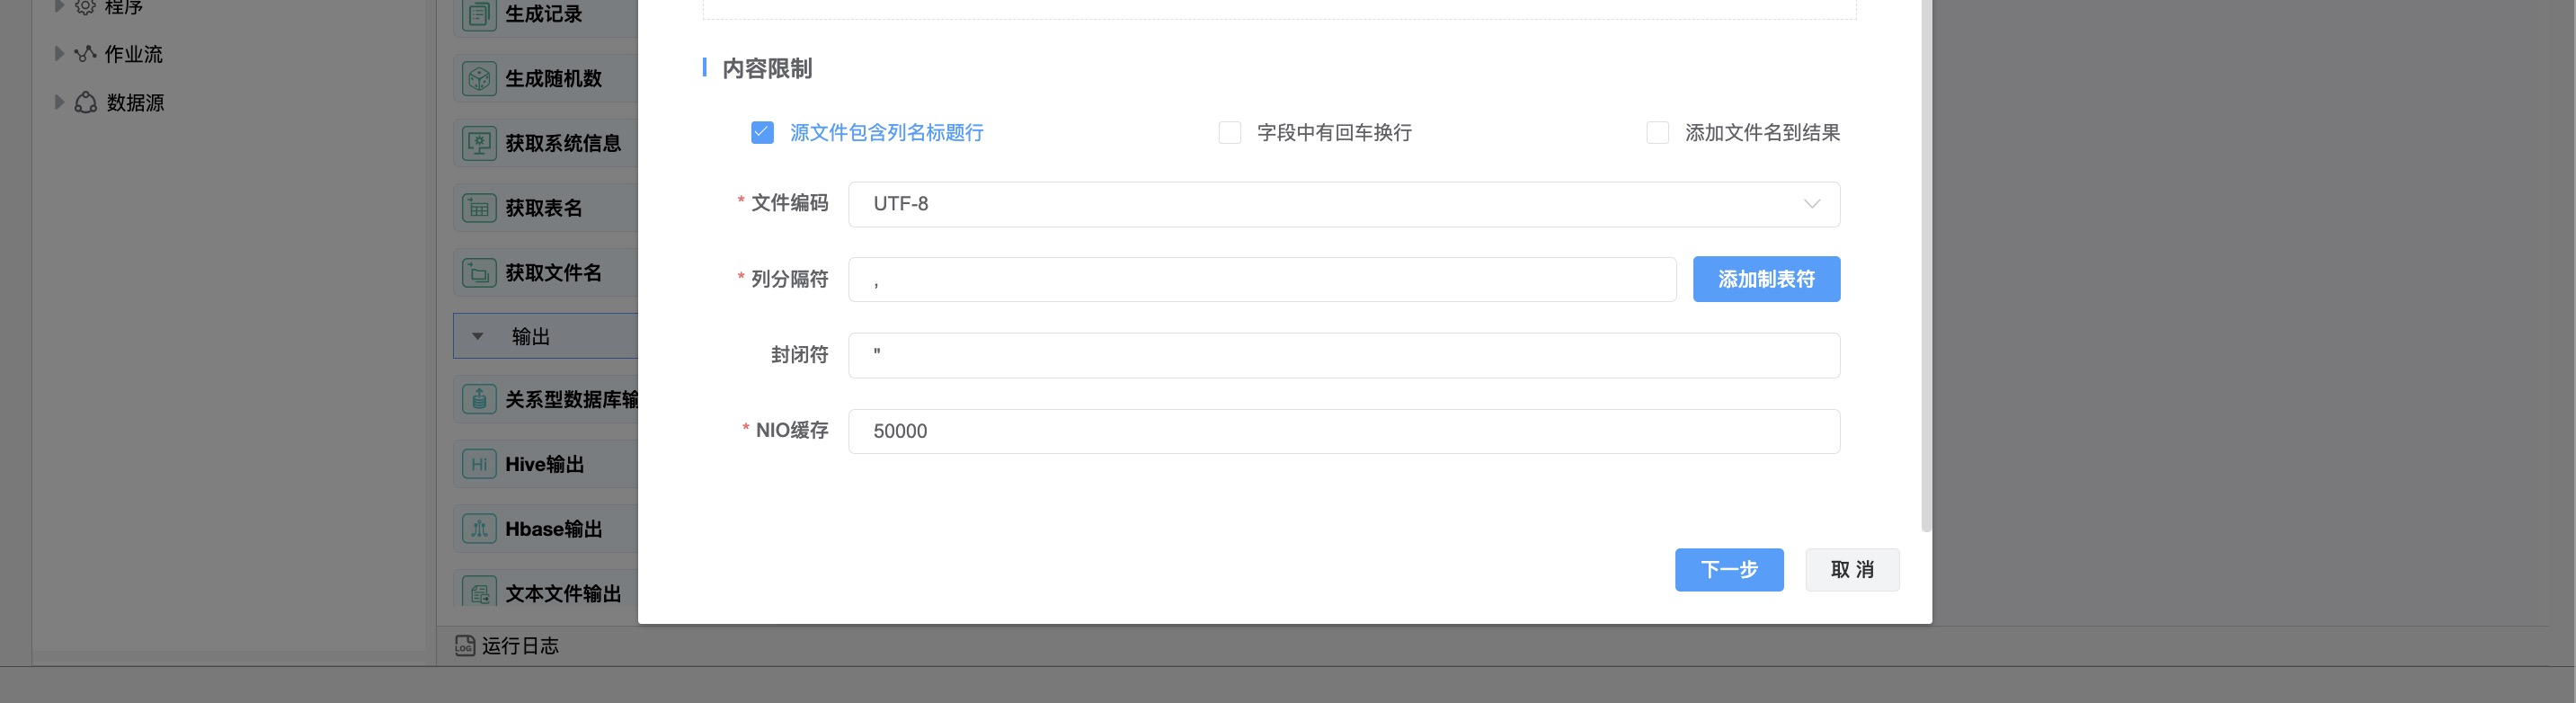Expand the 作业流 tree node
Viewport: 2576px width, 703px height.
coord(59,54)
